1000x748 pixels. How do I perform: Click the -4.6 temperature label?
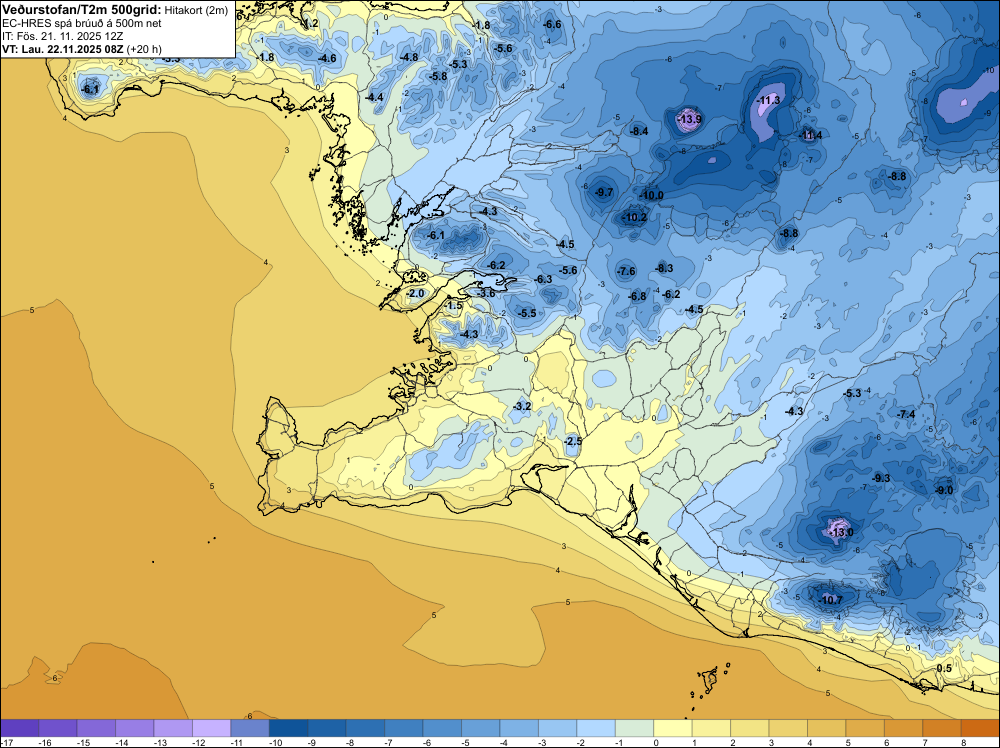tap(327, 59)
